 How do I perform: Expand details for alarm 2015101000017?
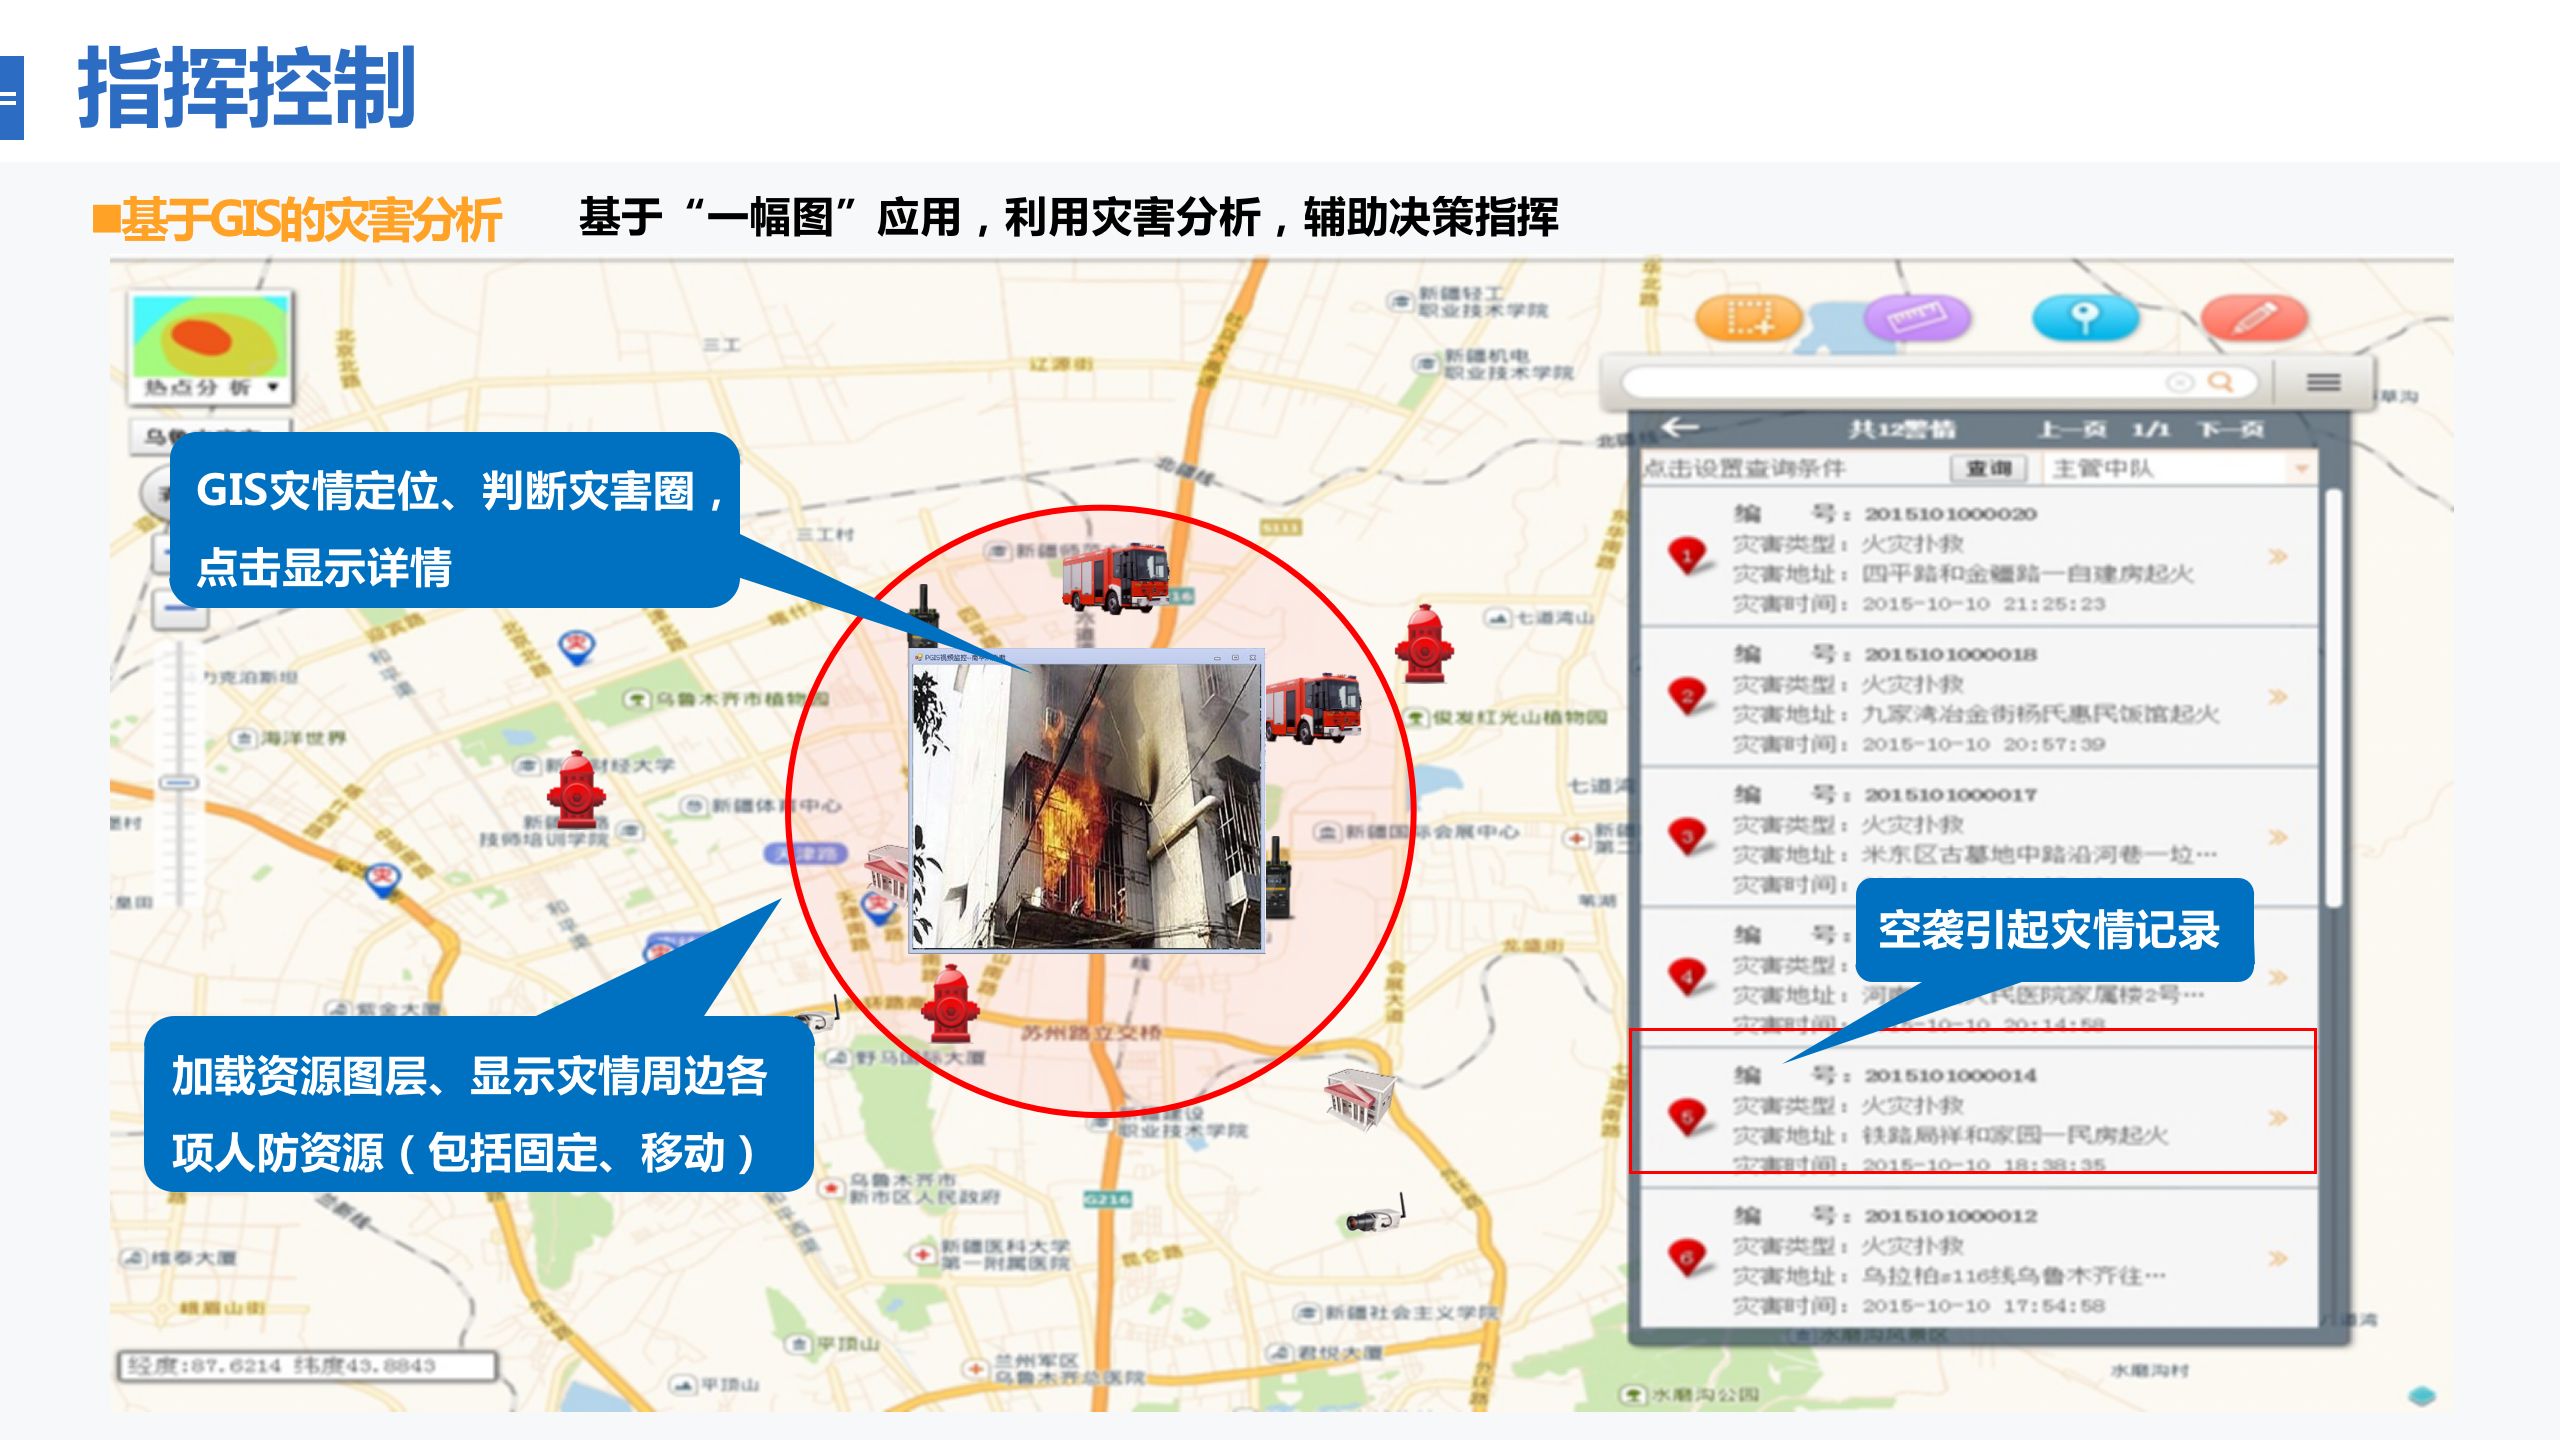click(x=2279, y=837)
